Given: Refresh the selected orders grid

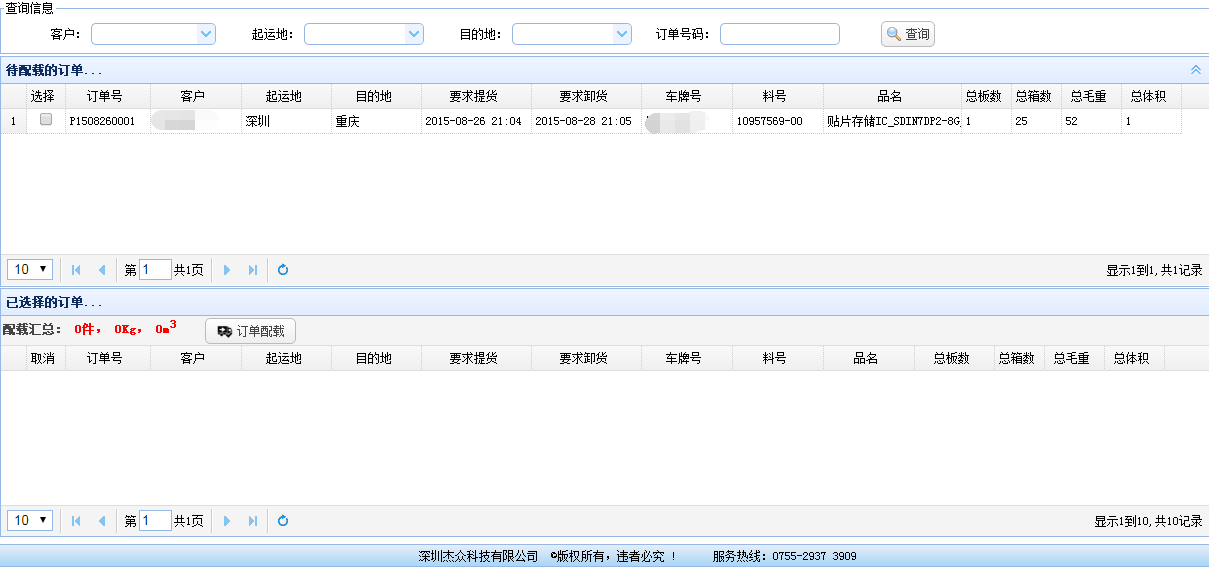Looking at the screenshot, I should pos(283,521).
